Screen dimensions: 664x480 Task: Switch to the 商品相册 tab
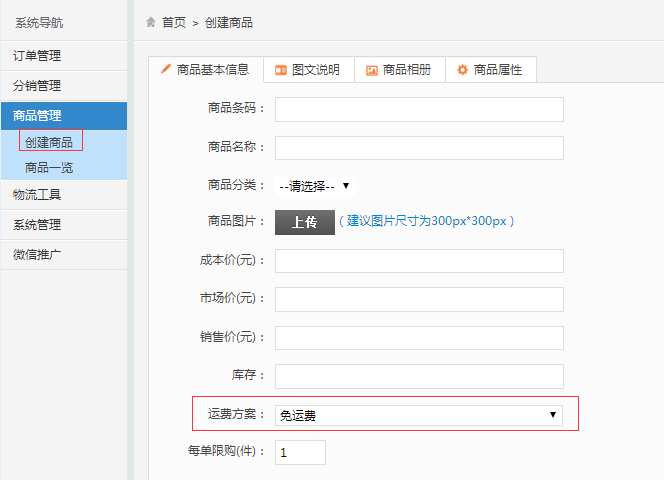tap(406, 70)
